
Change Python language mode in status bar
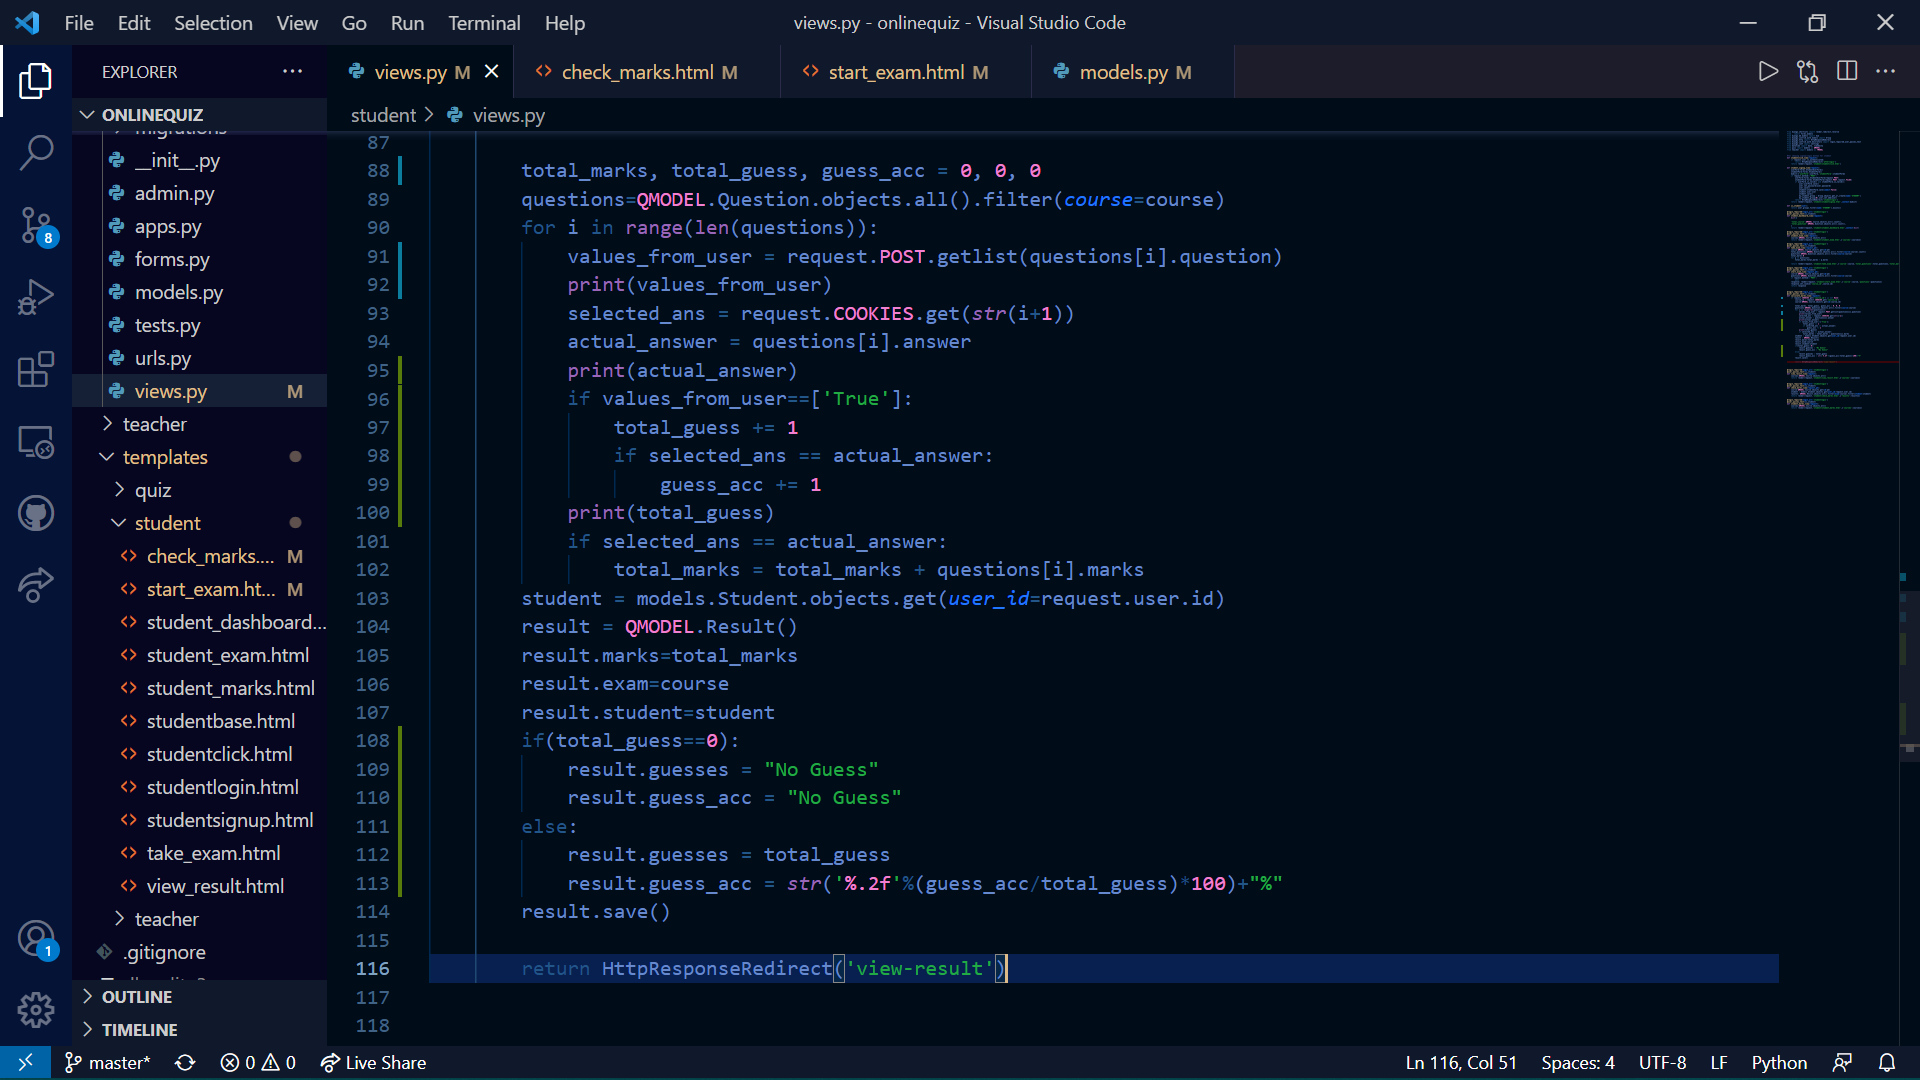(x=1778, y=1063)
